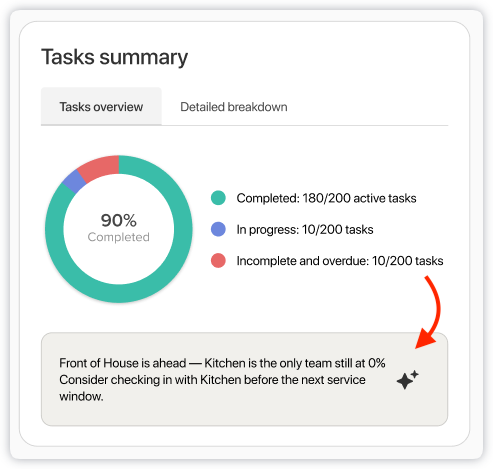Viewport: 493px width, 469px height.
Task: Click the 90% value in the donut center
Action: point(119,220)
